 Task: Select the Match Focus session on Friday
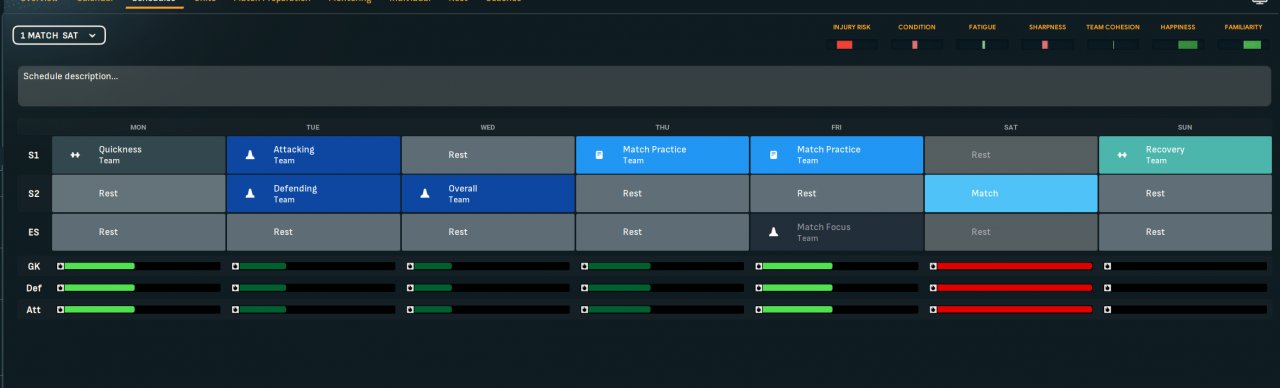click(836, 232)
